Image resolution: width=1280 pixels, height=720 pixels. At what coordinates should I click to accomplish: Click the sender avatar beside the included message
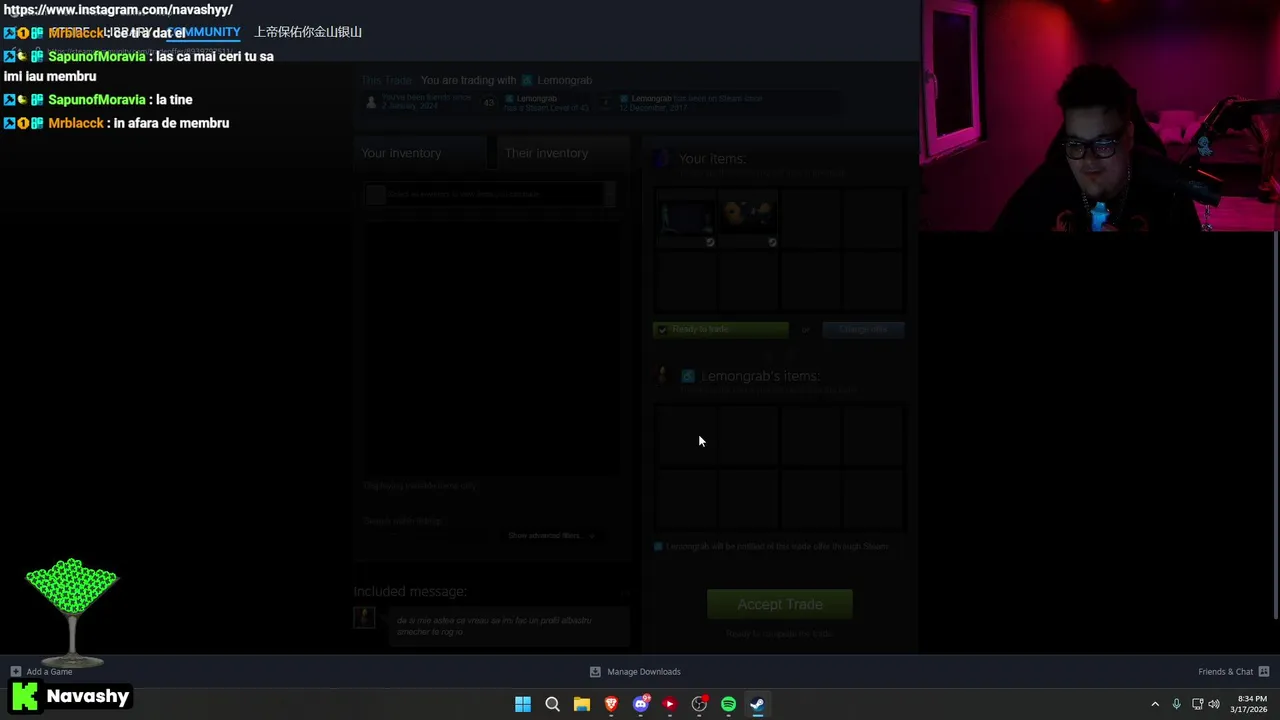(365, 618)
